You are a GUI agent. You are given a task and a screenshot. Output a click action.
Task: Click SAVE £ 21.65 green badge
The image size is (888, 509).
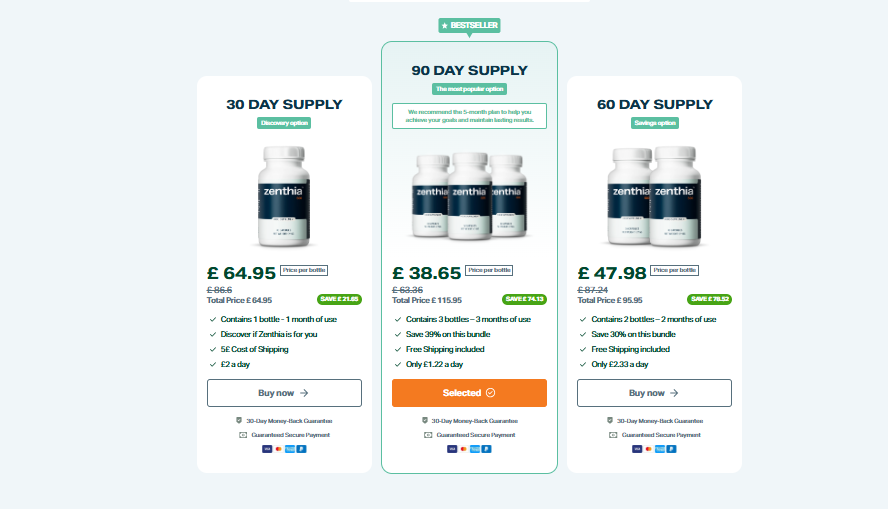[x=339, y=299]
